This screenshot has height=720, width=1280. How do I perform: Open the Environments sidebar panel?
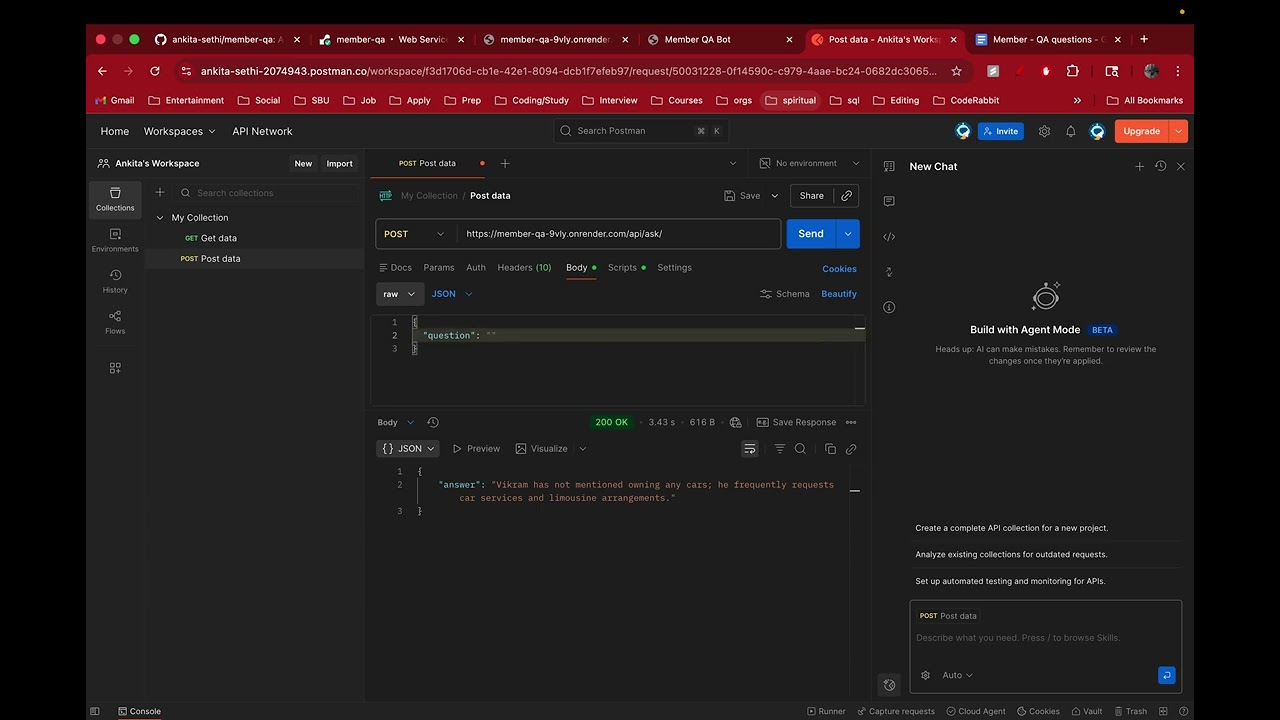[x=115, y=240]
